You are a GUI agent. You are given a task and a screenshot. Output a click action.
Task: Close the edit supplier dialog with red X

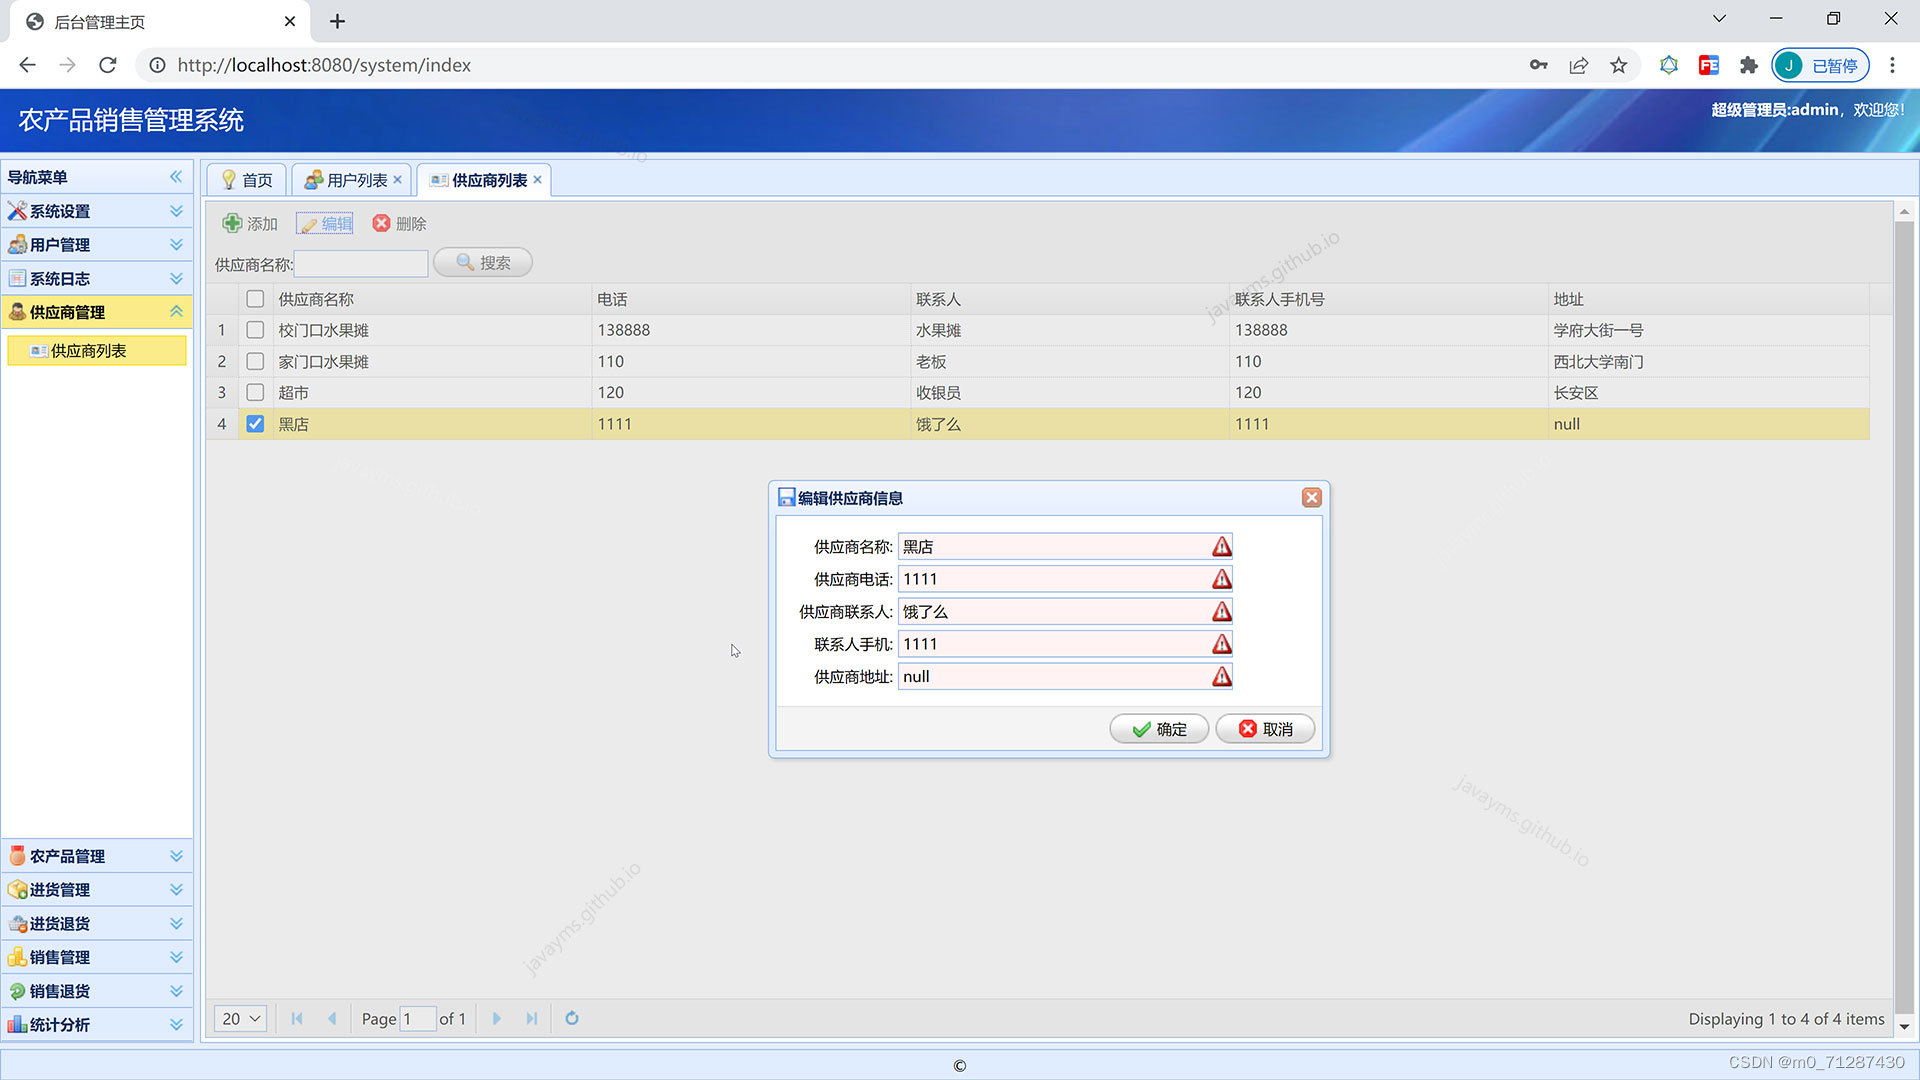[1311, 498]
